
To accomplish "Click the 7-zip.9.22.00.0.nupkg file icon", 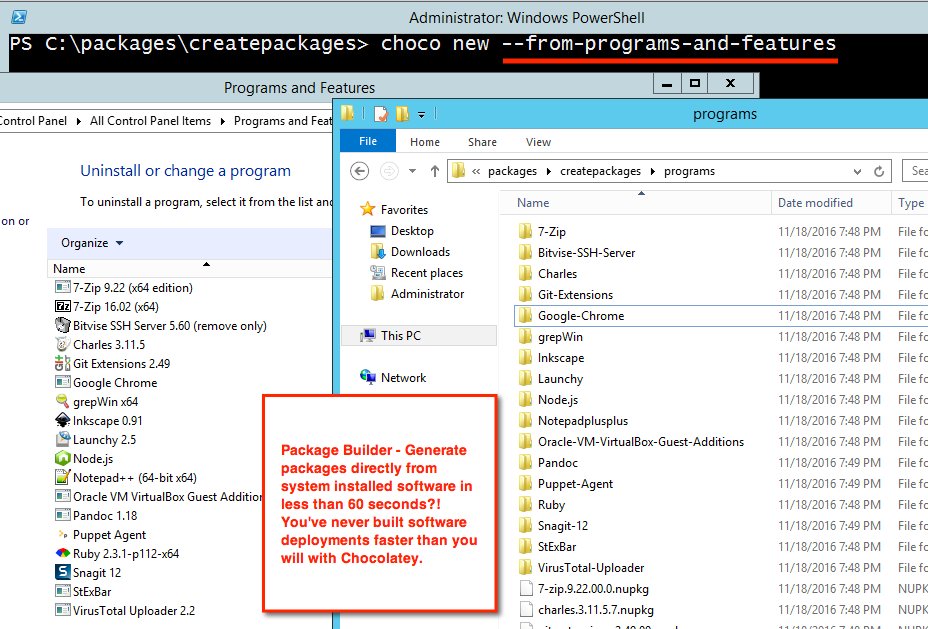I will [x=526, y=589].
